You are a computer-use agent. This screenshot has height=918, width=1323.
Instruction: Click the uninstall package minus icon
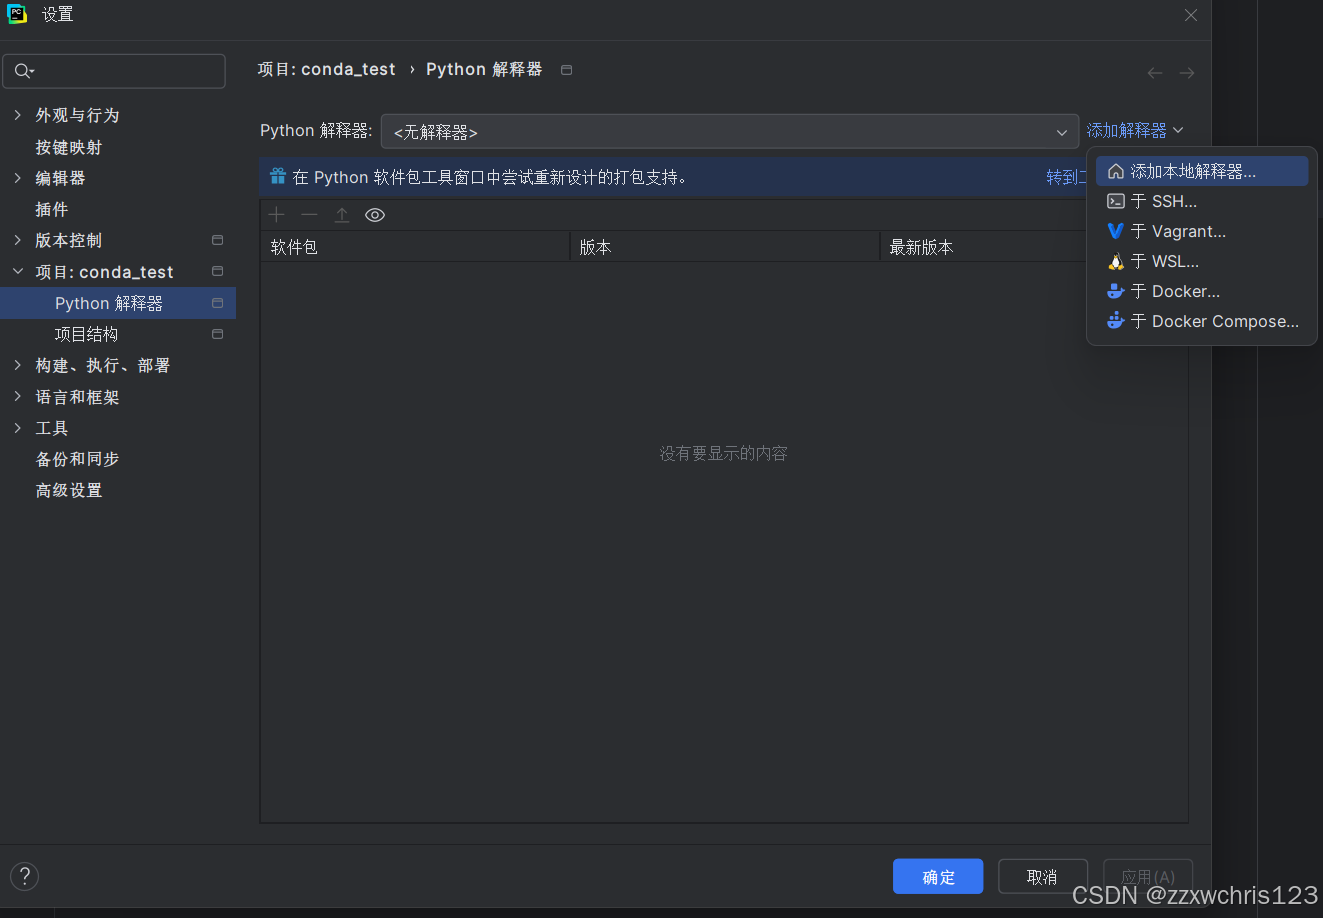tap(309, 215)
